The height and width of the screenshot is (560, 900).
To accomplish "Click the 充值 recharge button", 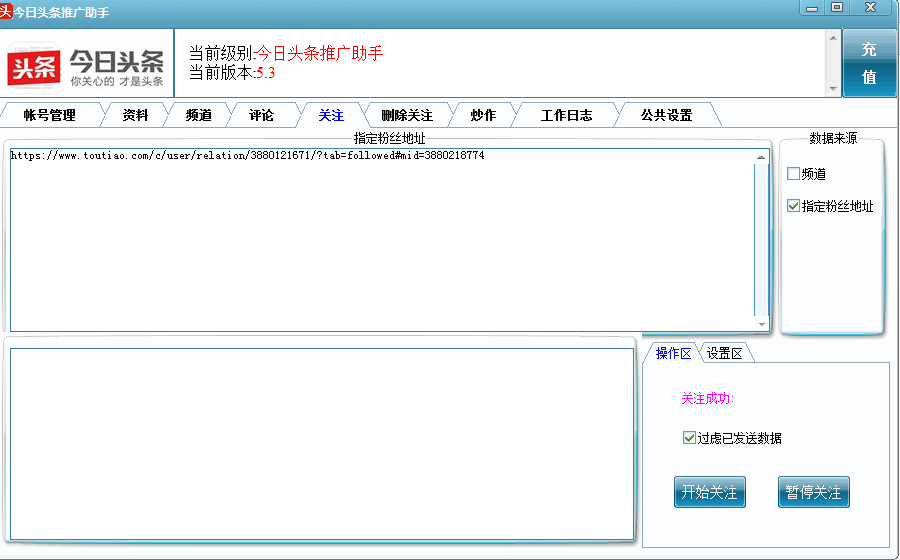I will [869, 63].
